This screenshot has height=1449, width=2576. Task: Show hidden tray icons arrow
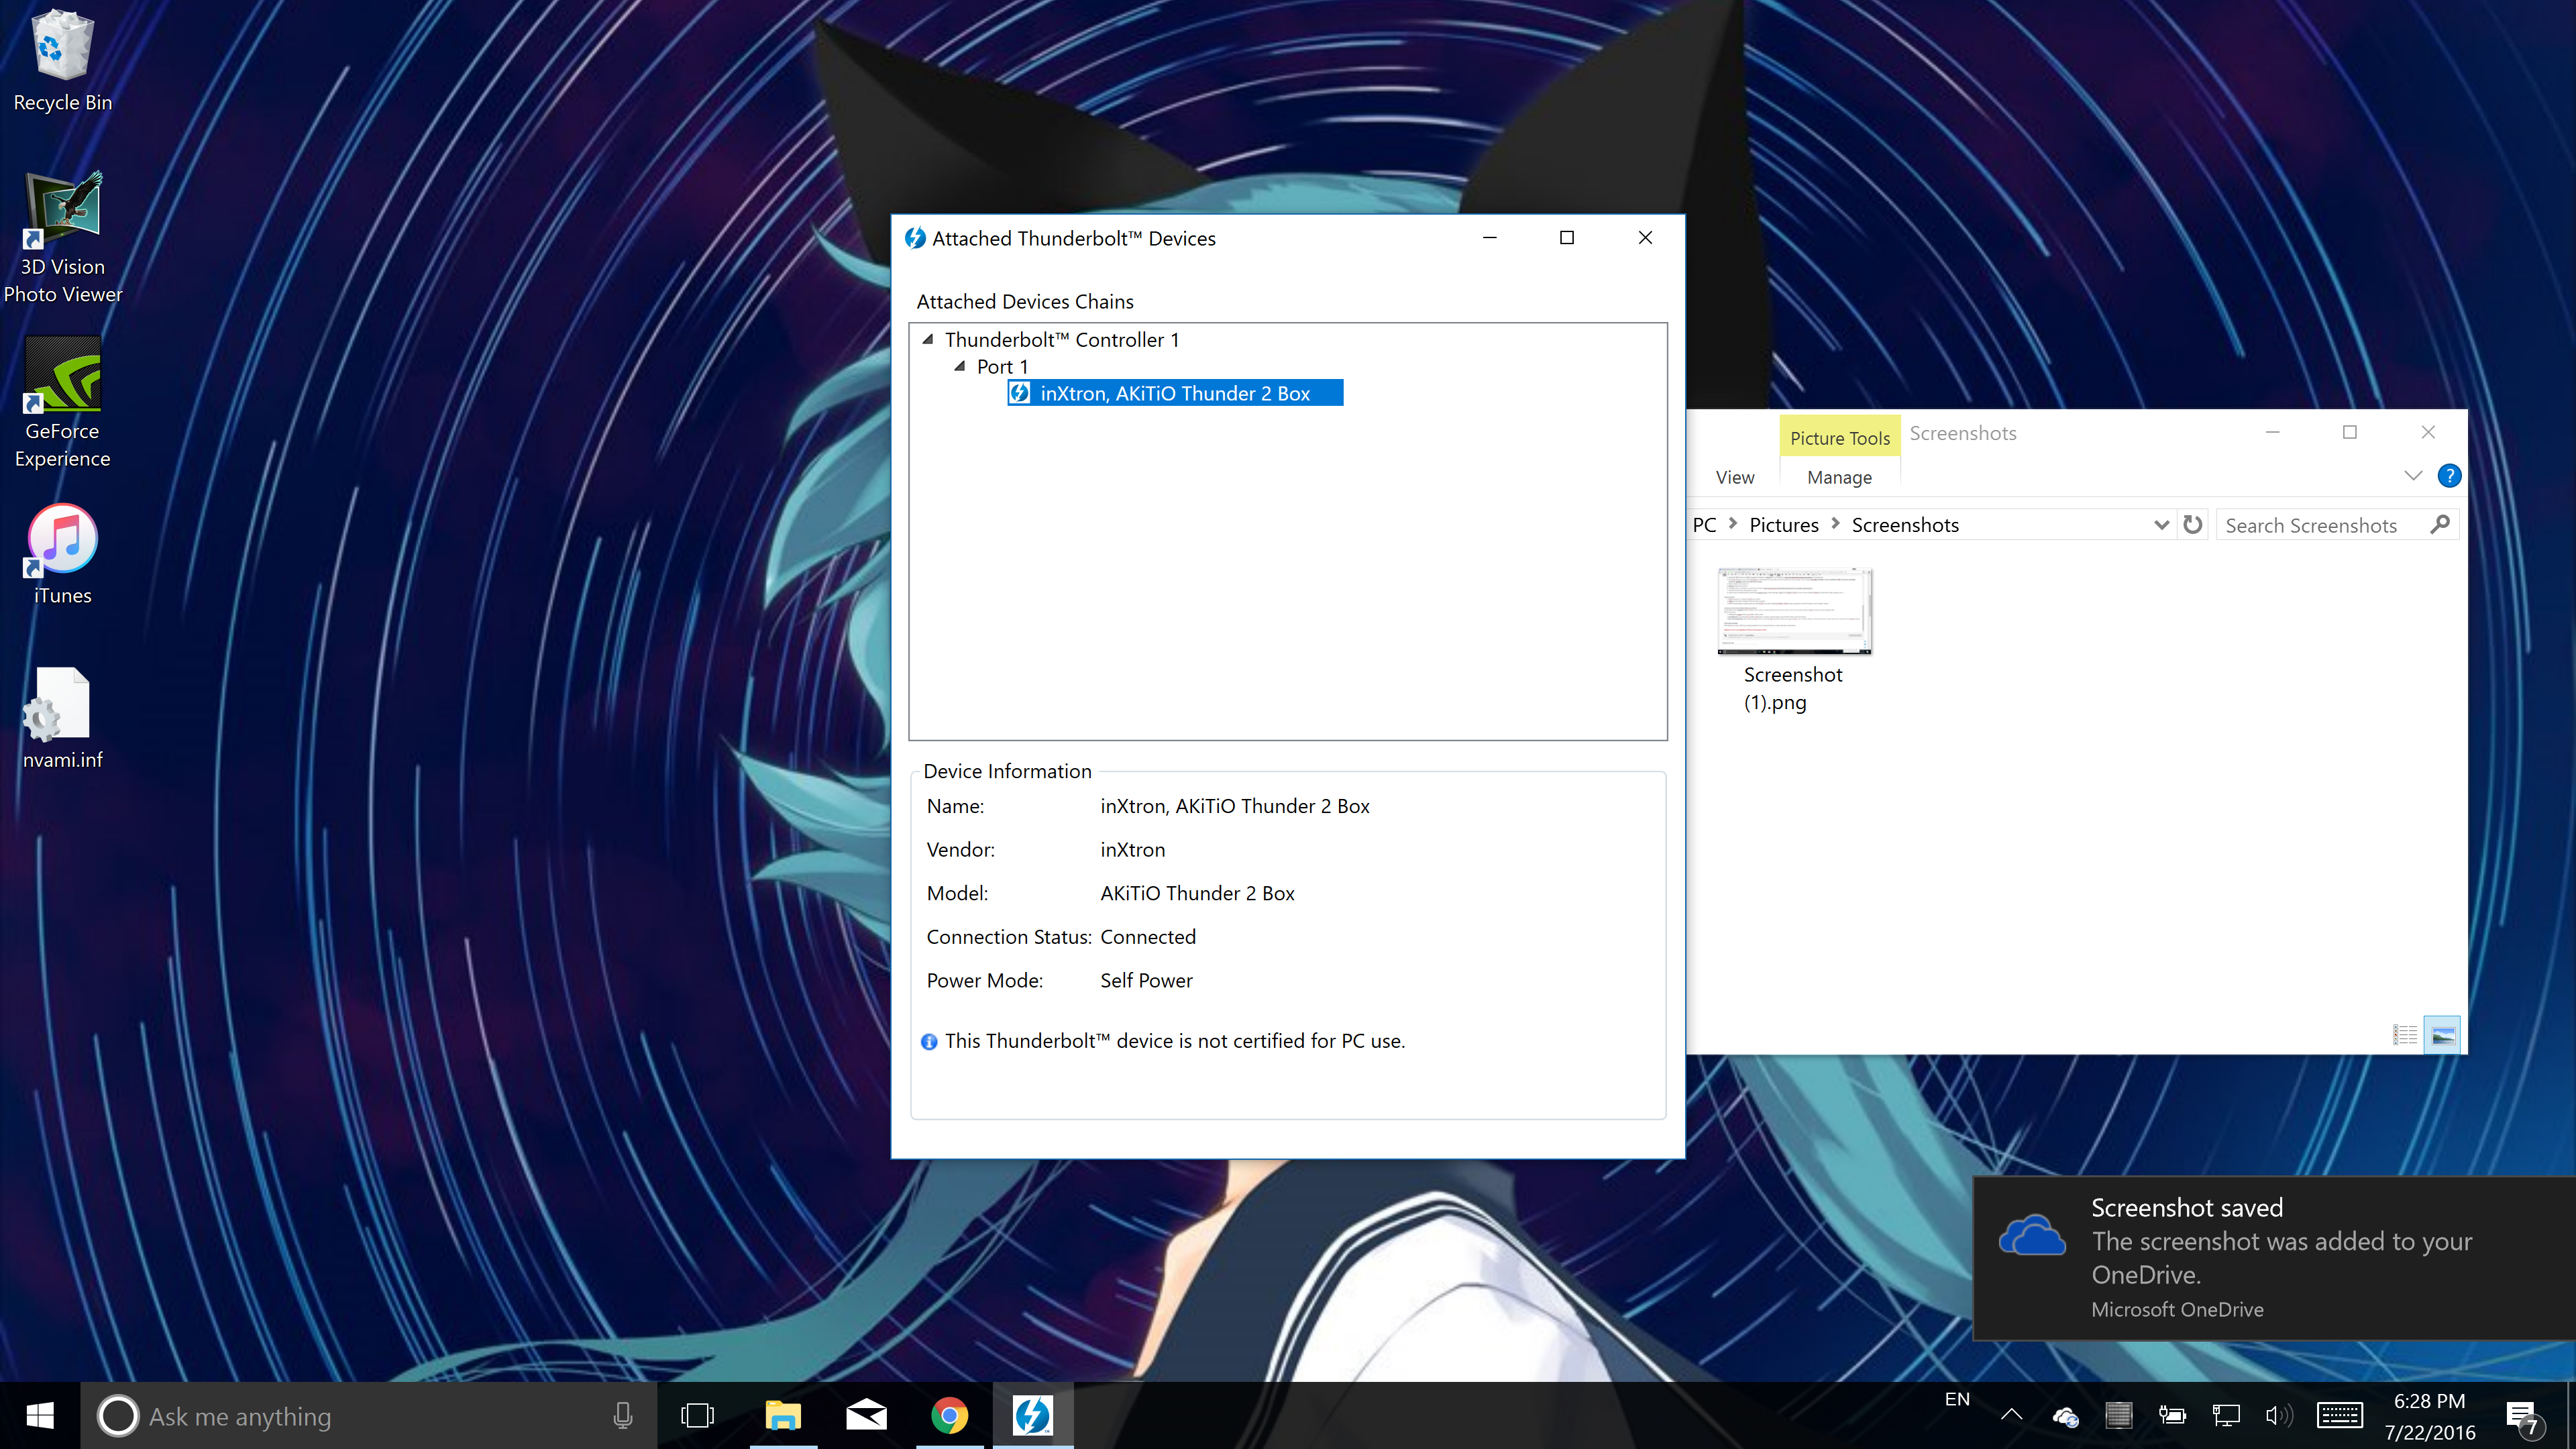pyautogui.click(x=2011, y=1415)
